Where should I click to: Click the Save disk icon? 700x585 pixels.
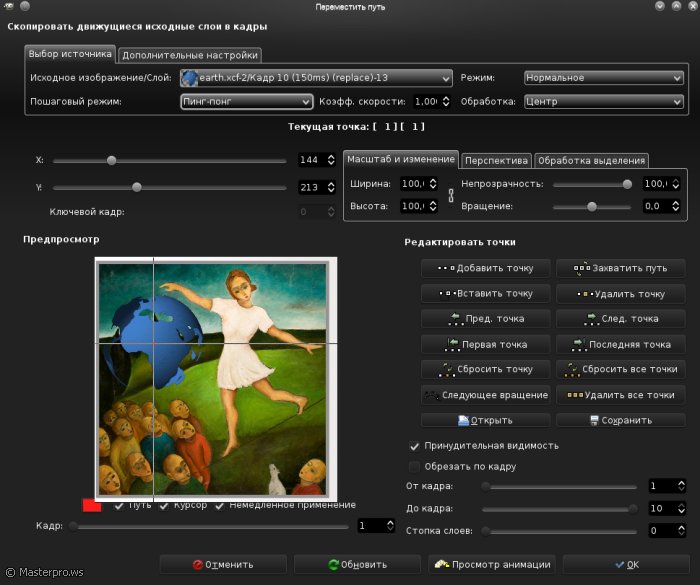click(594, 420)
